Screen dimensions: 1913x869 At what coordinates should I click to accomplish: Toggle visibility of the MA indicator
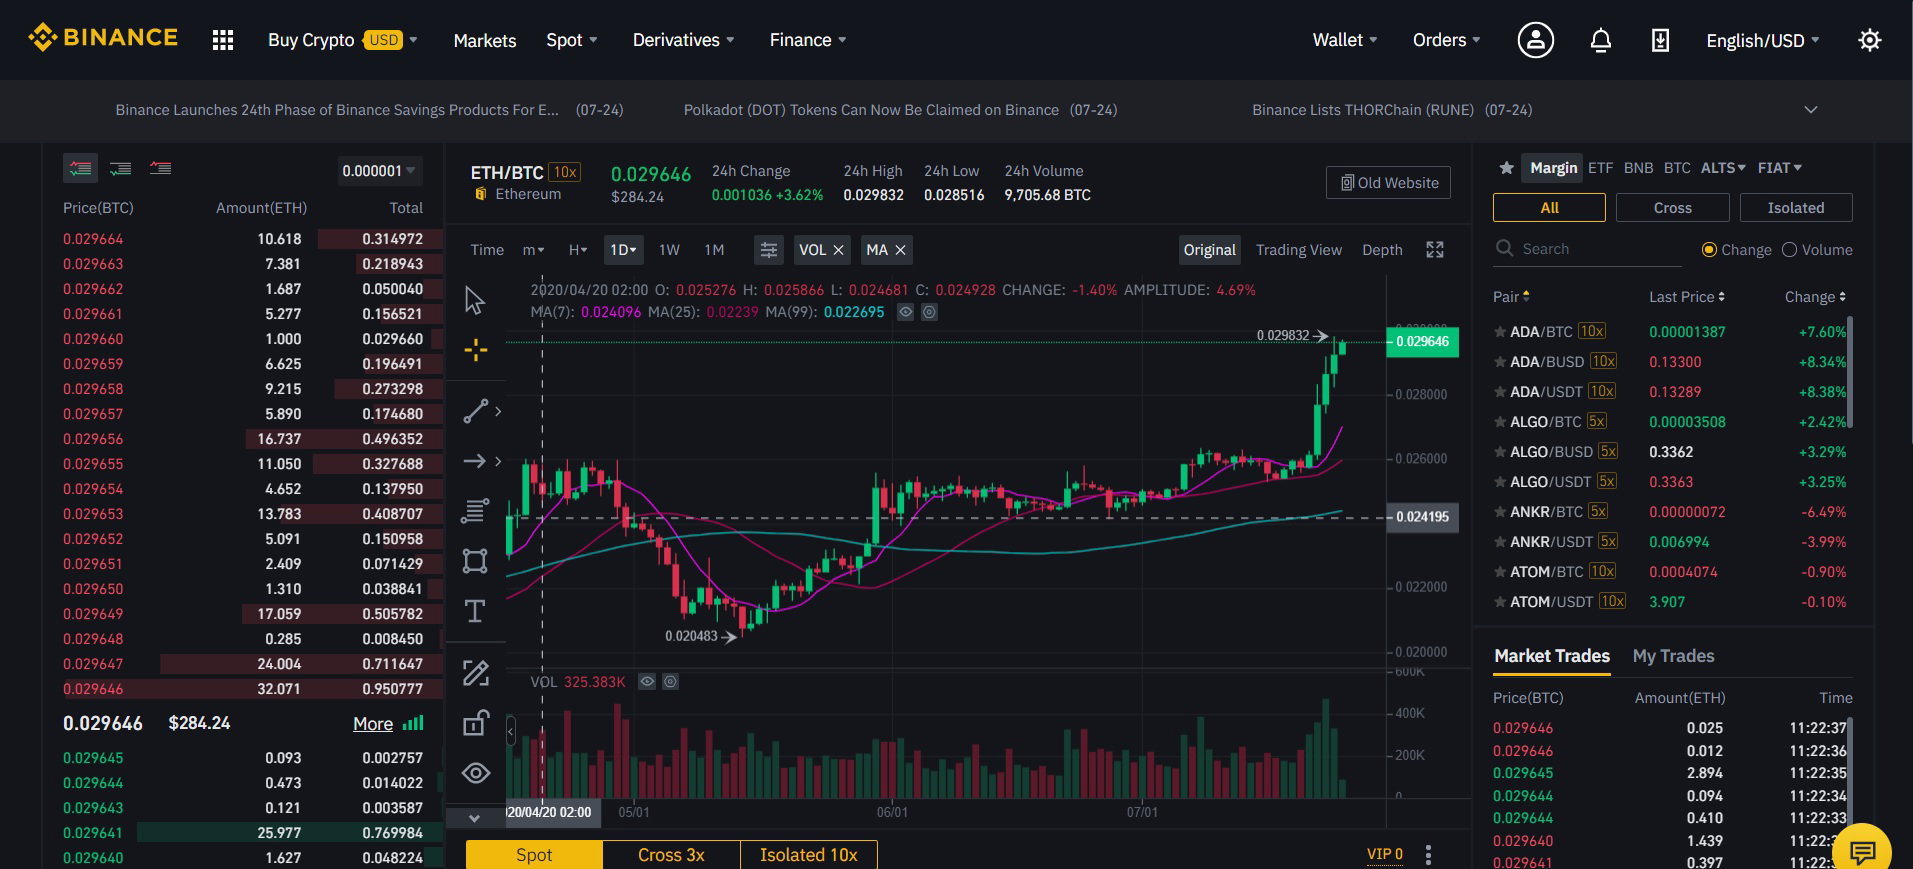tap(905, 312)
